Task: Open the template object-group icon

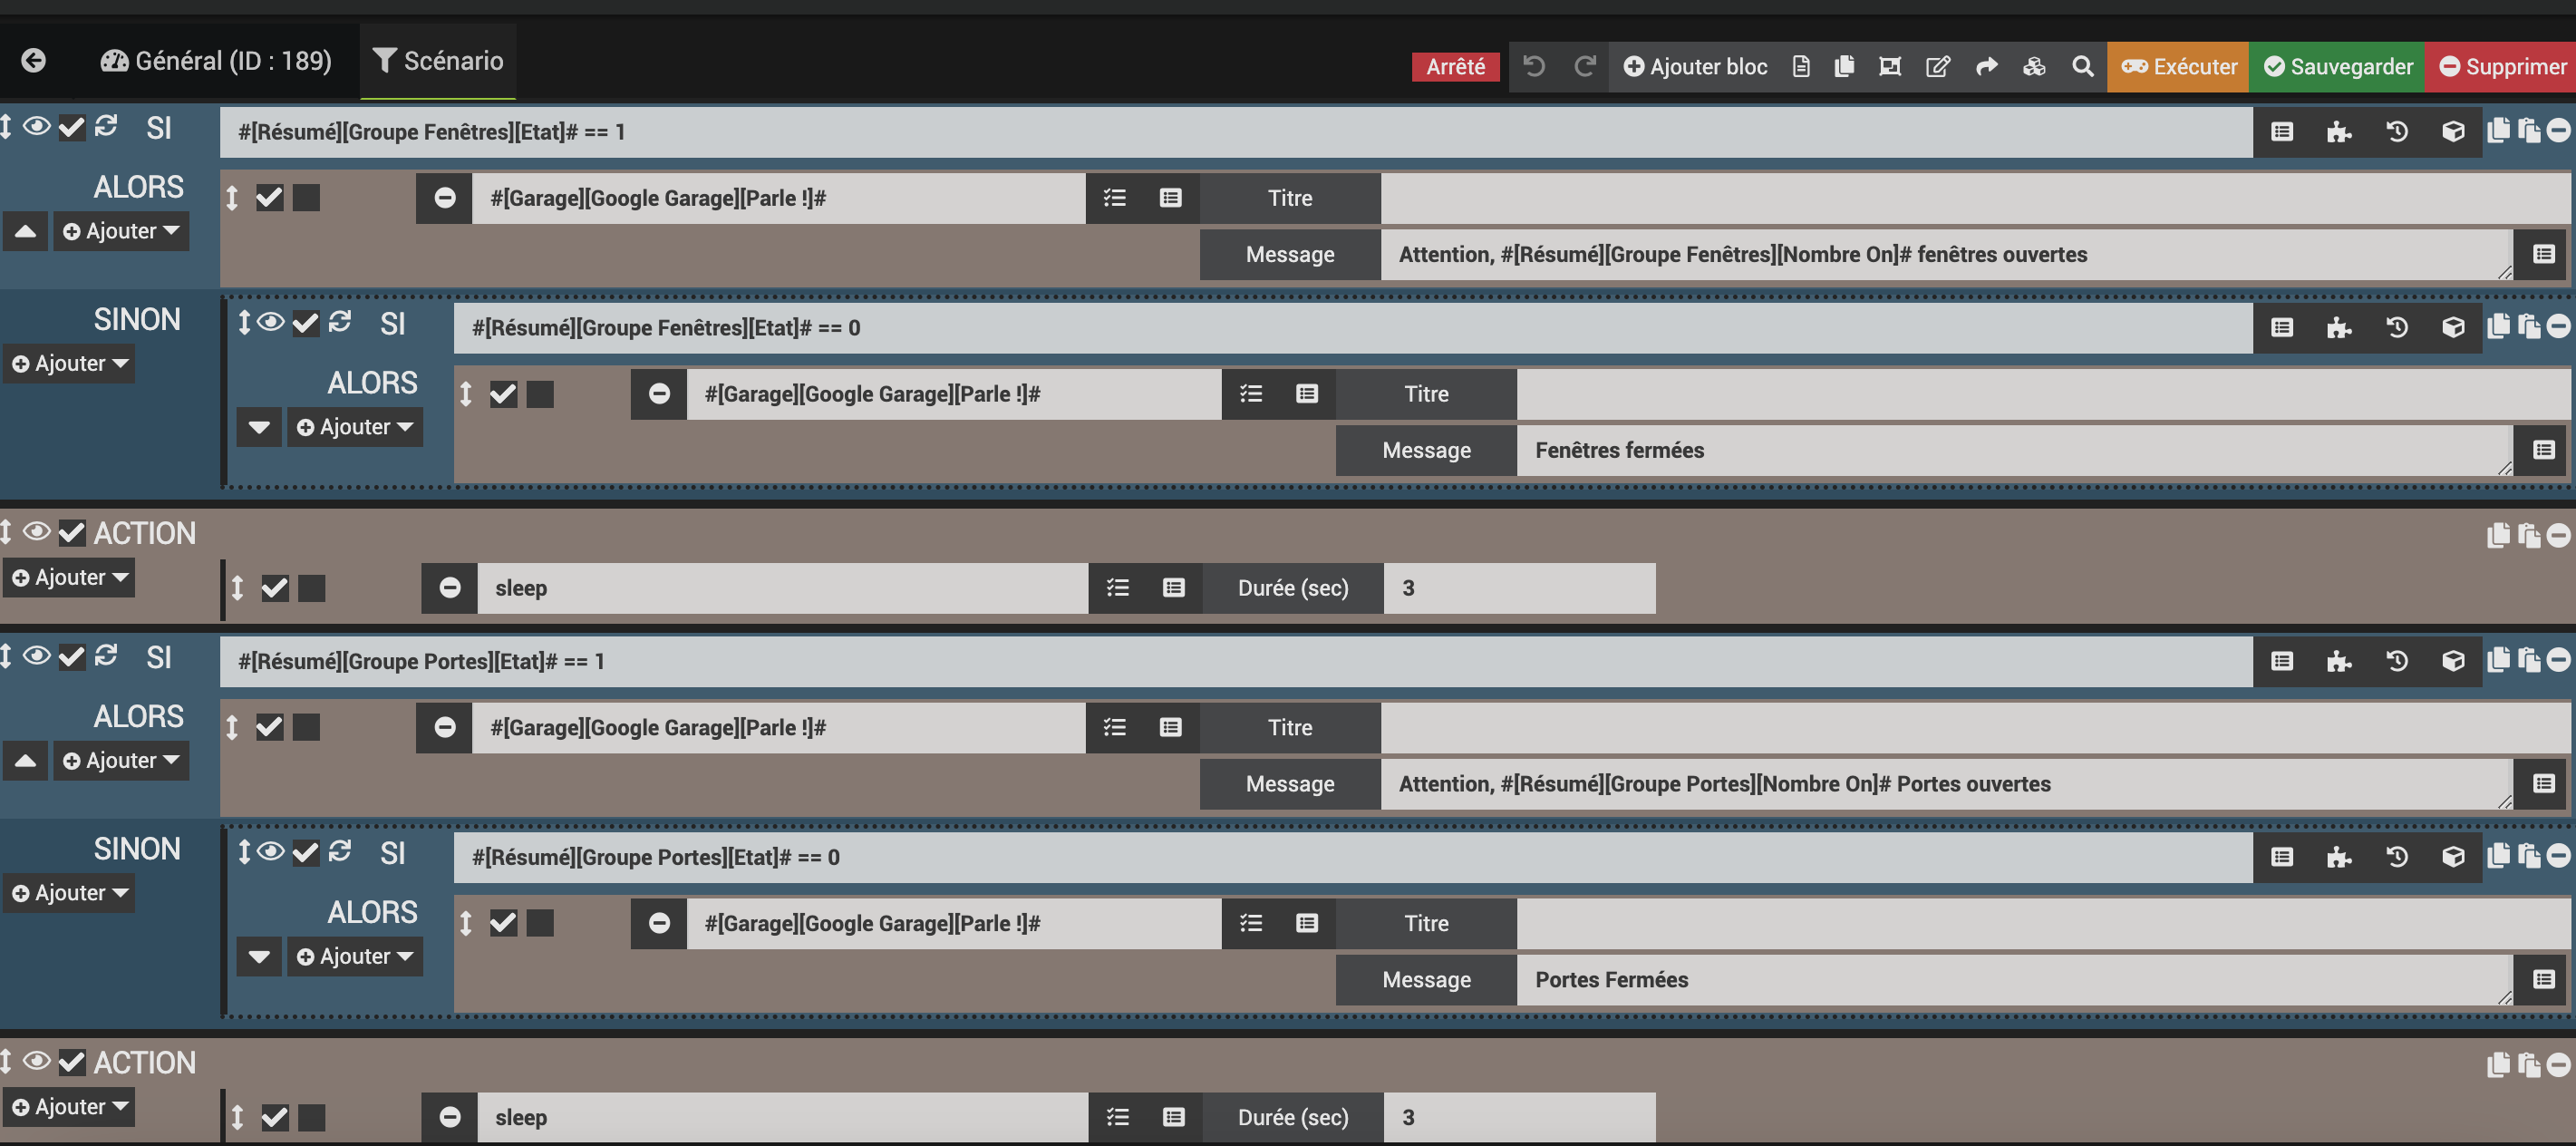Action: [1890, 67]
